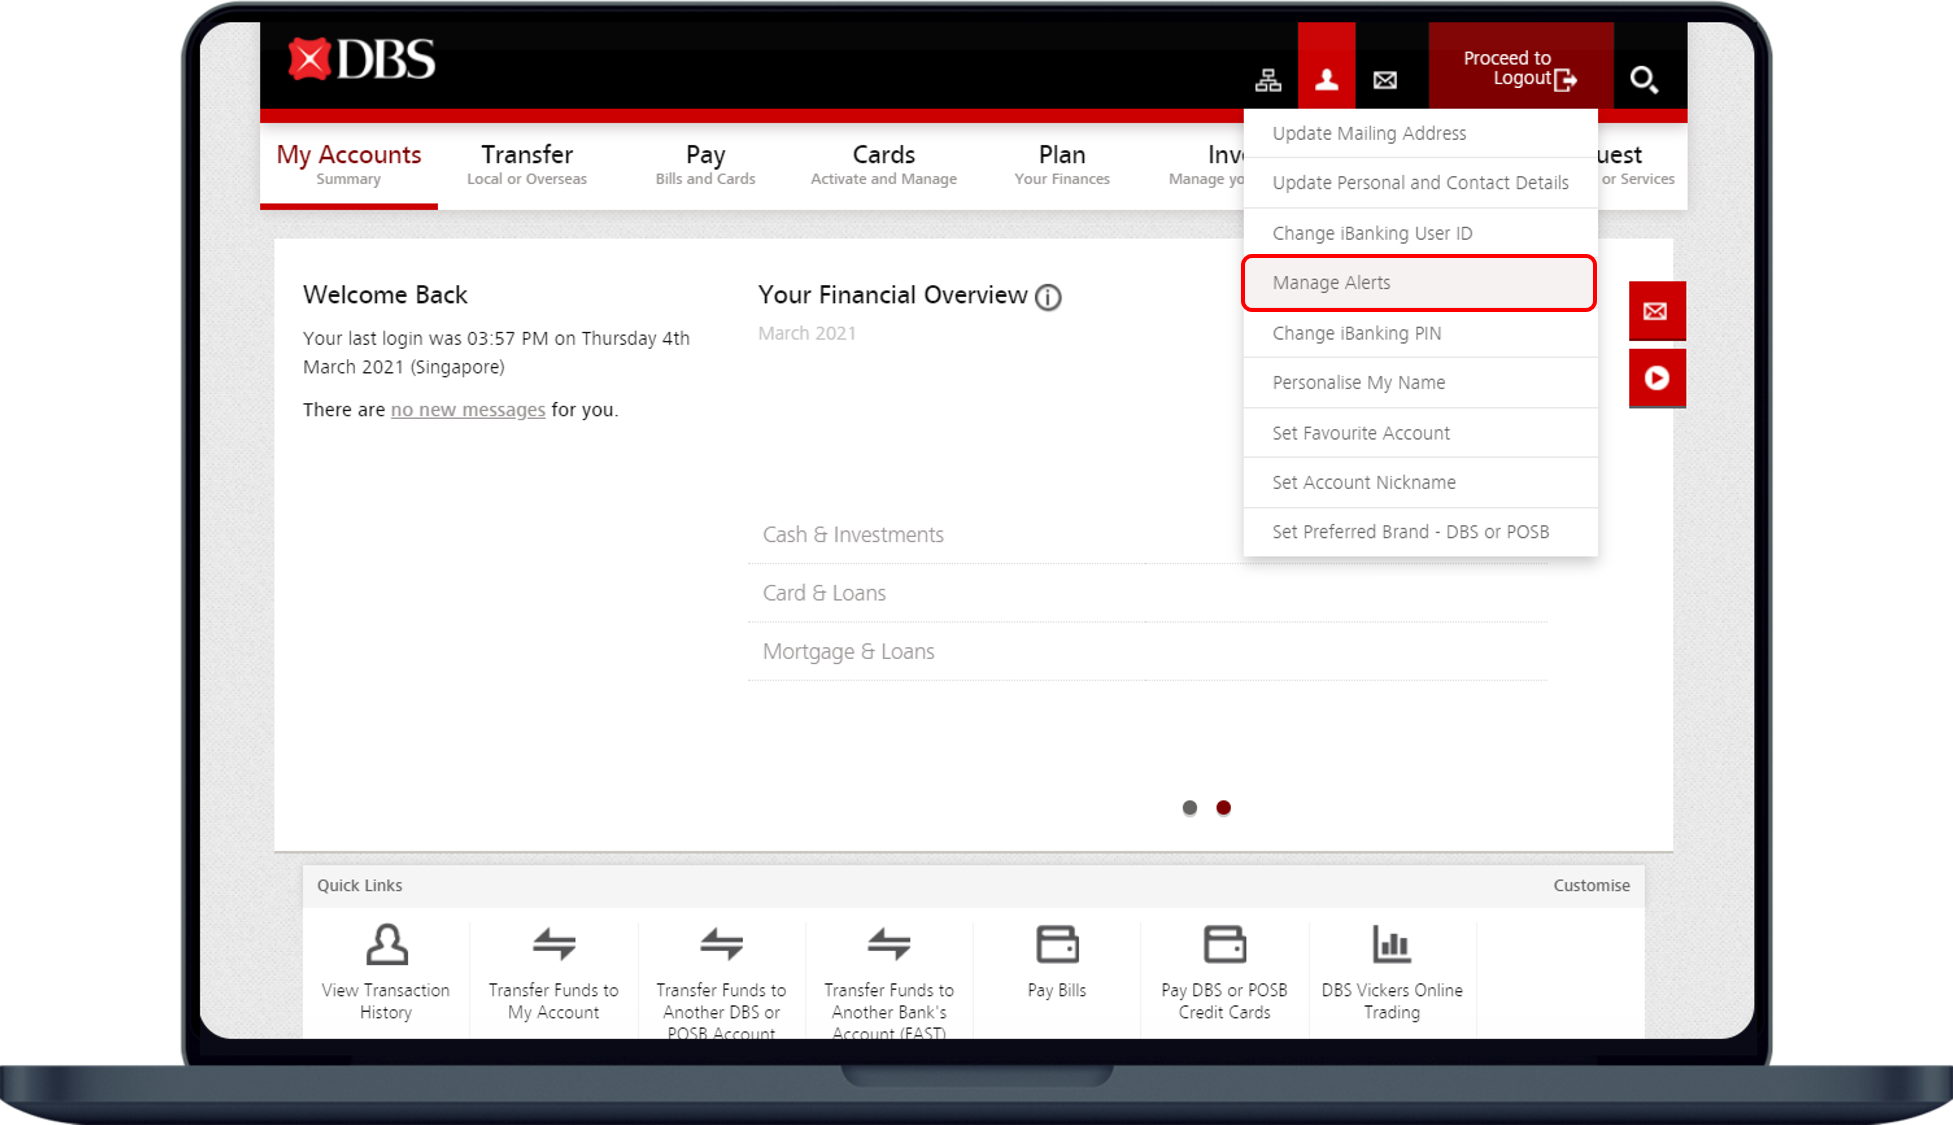
Task: Open the mail envelope icon in header
Action: 1385,80
